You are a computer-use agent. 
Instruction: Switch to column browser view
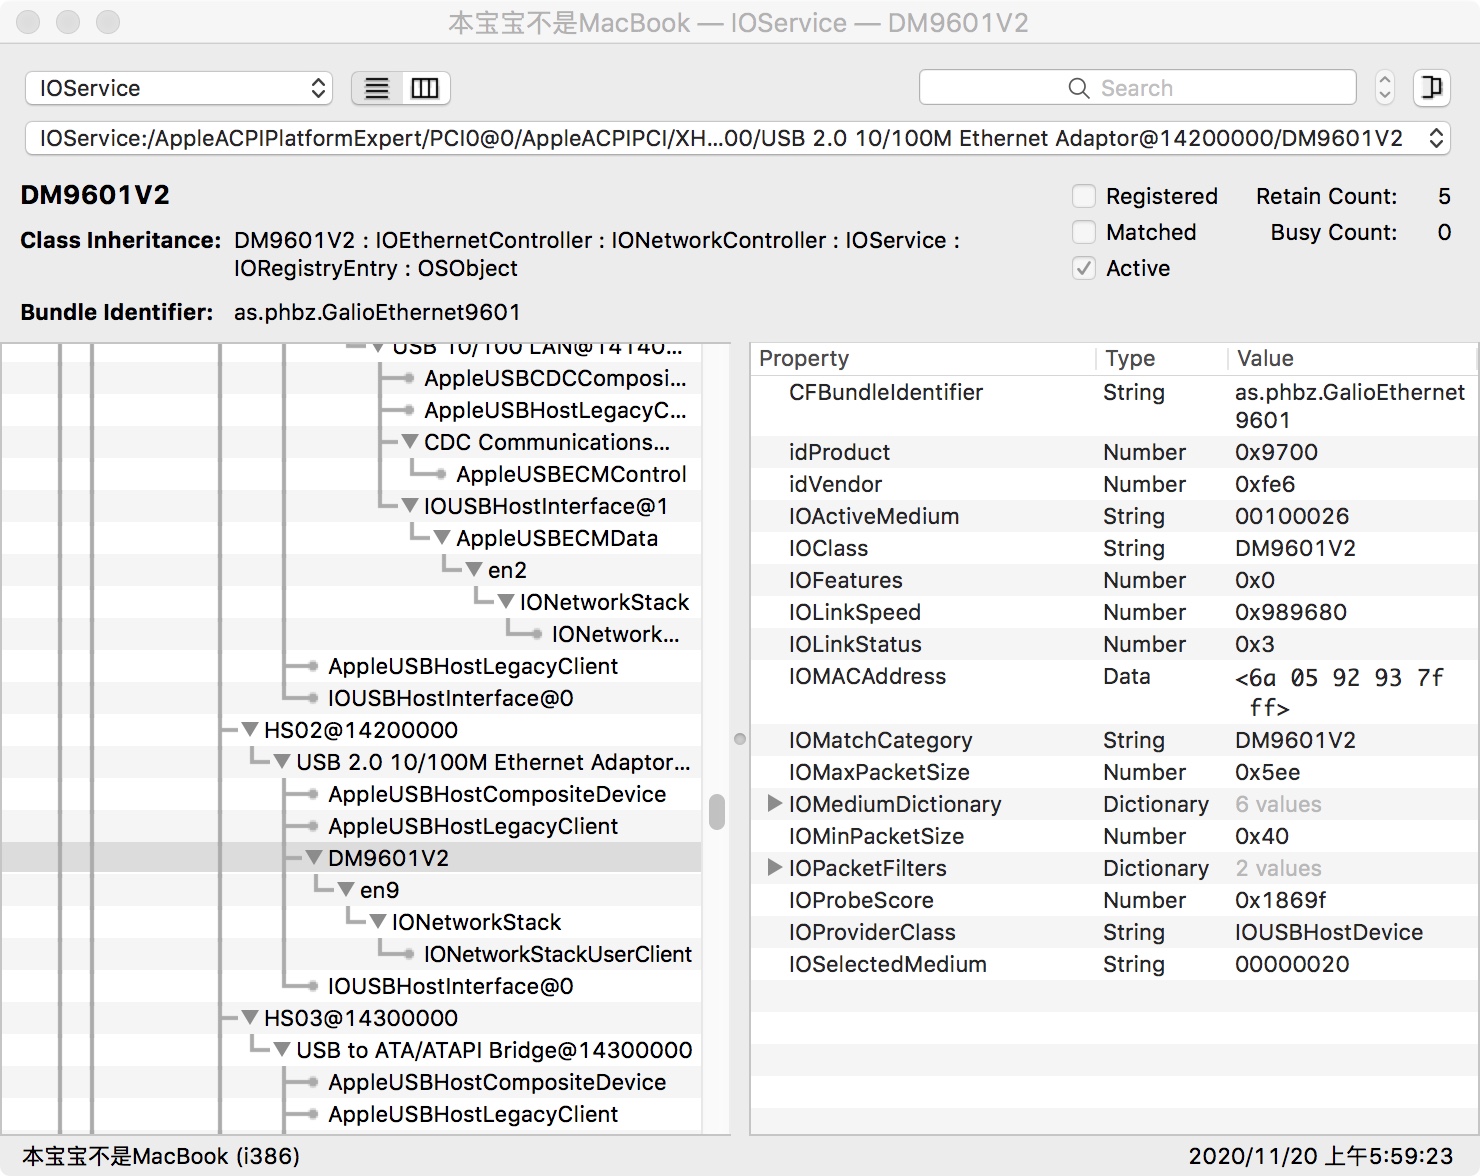tap(425, 88)
